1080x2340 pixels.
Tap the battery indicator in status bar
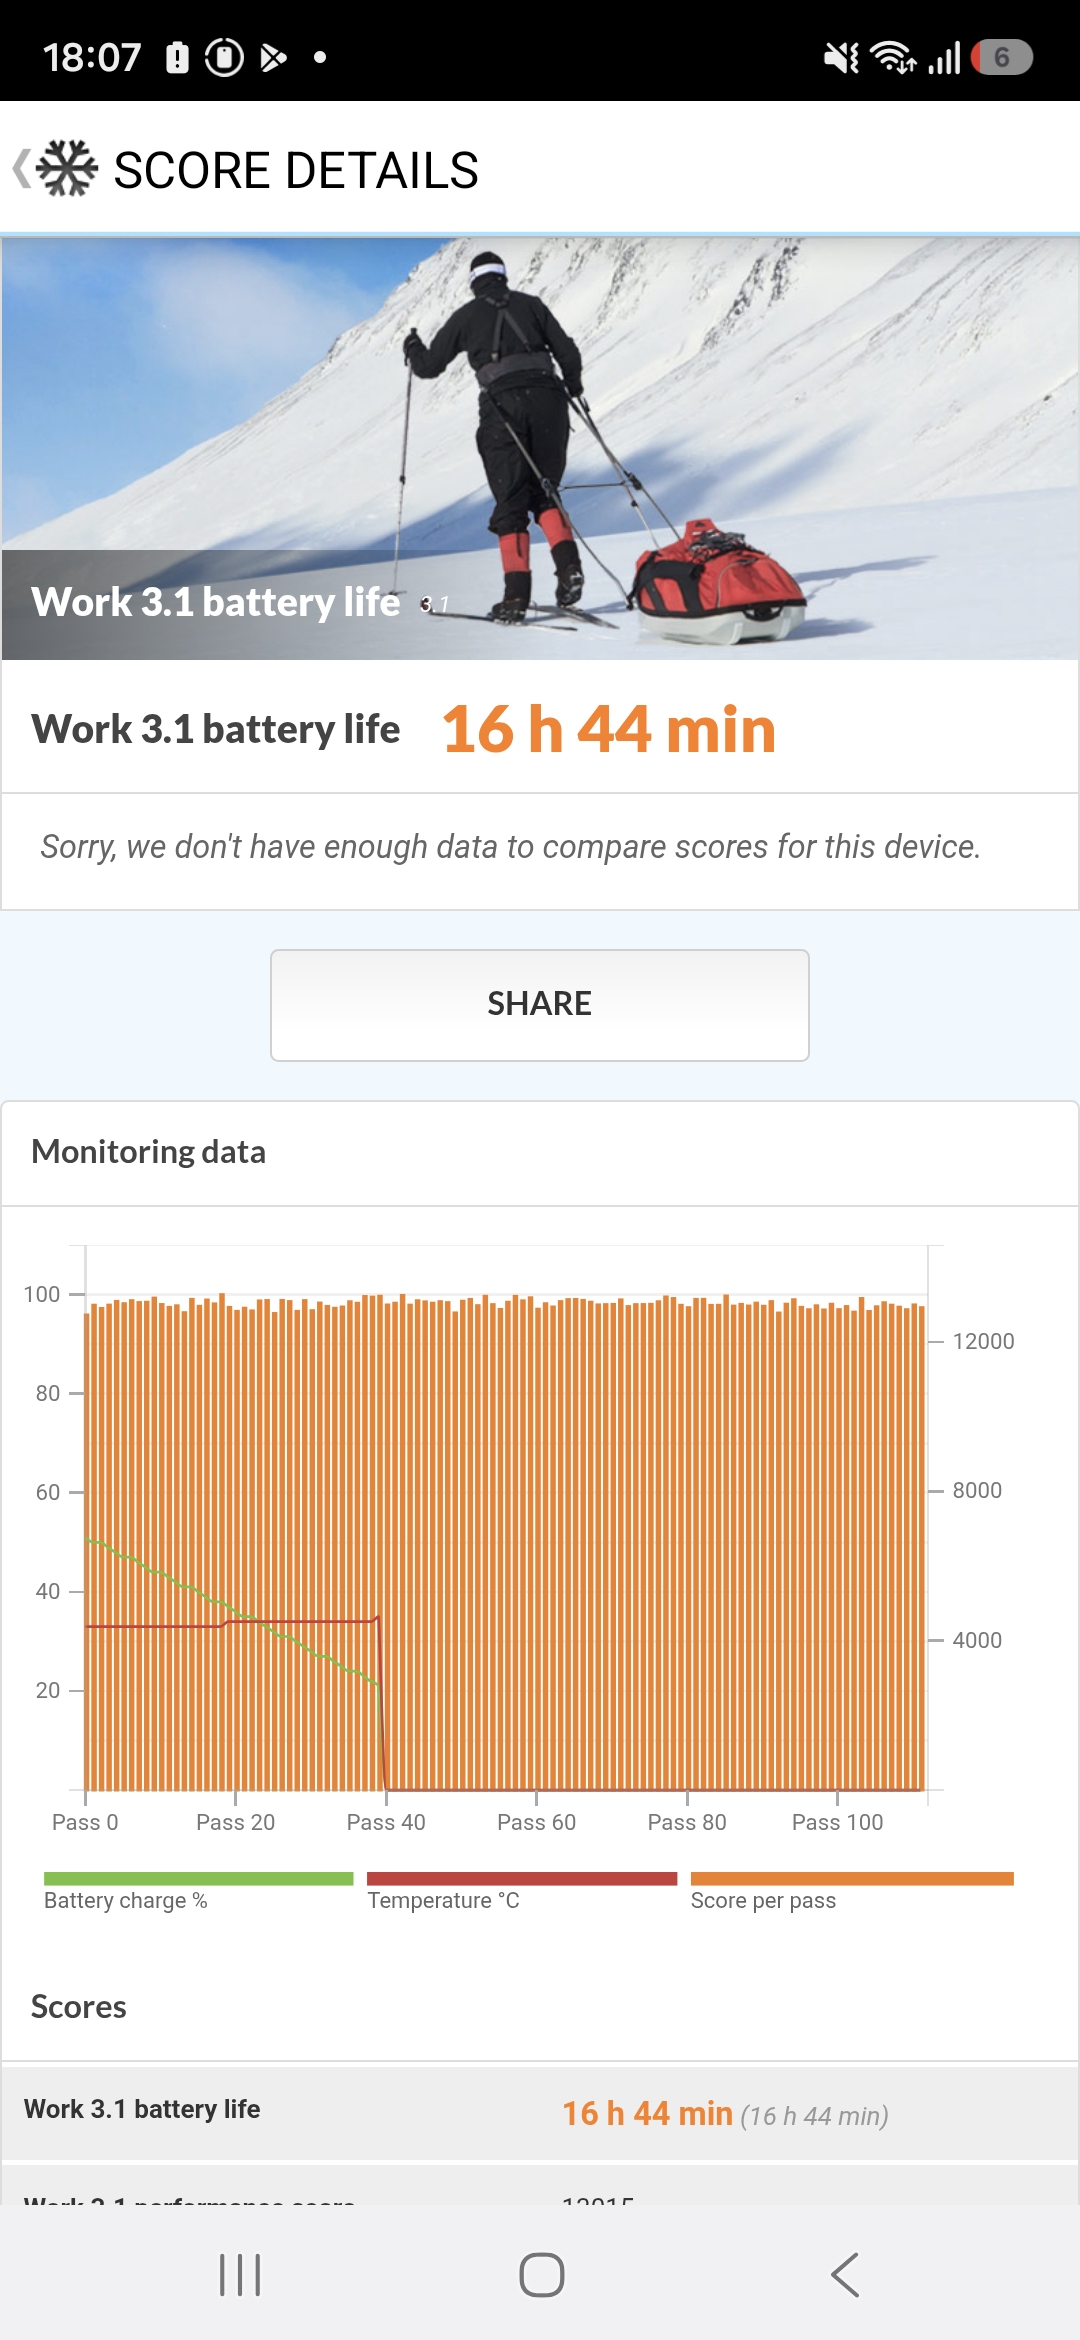click(1001, 57)
